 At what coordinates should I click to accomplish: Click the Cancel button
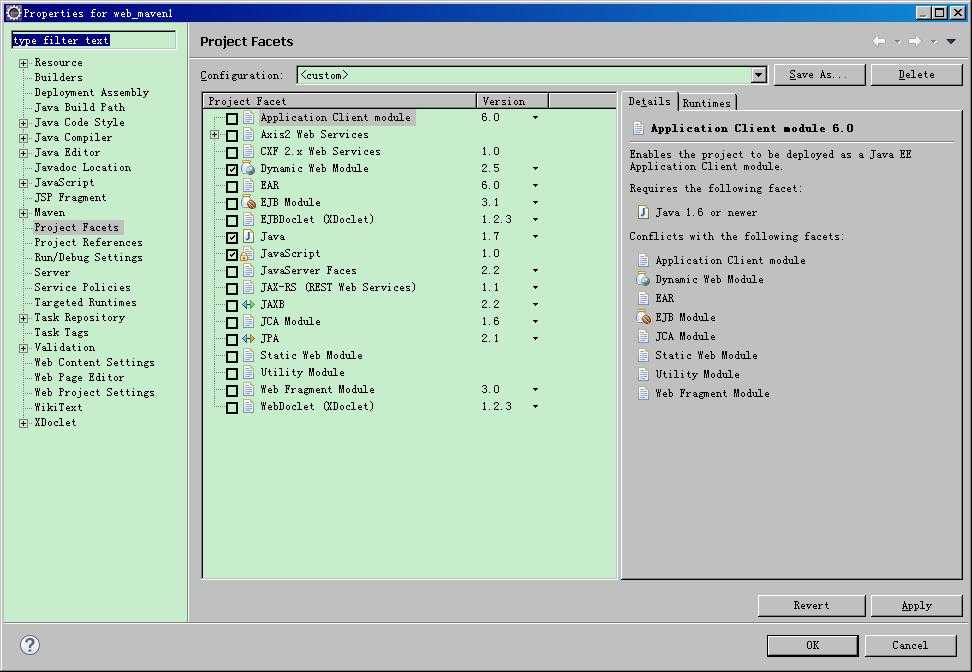pyautogui.click(x=910, y=645)
